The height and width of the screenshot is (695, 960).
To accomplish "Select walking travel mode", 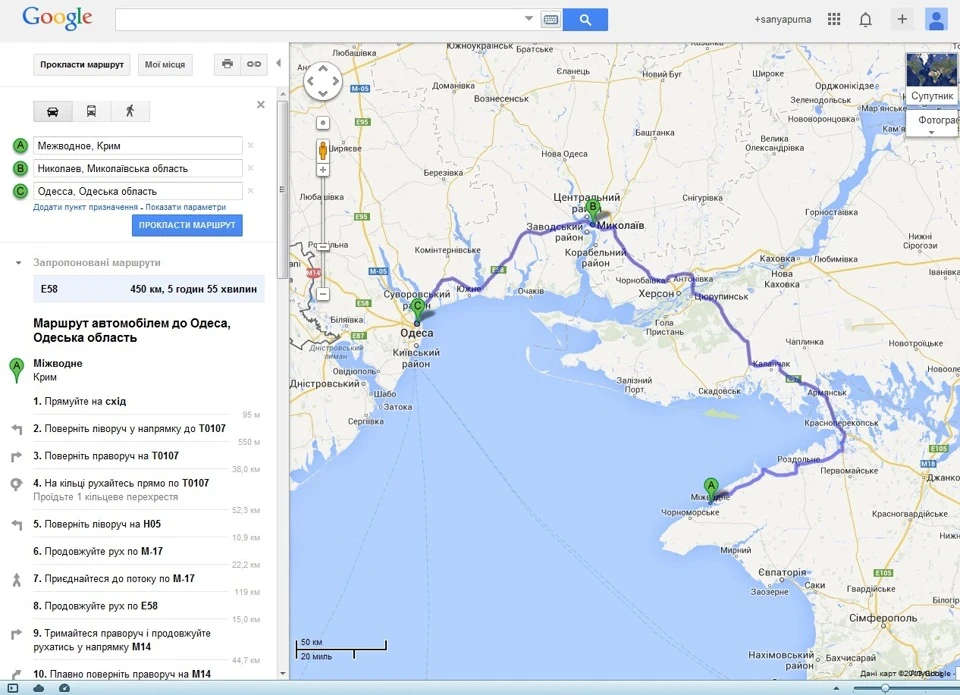I will click(130, 111).
